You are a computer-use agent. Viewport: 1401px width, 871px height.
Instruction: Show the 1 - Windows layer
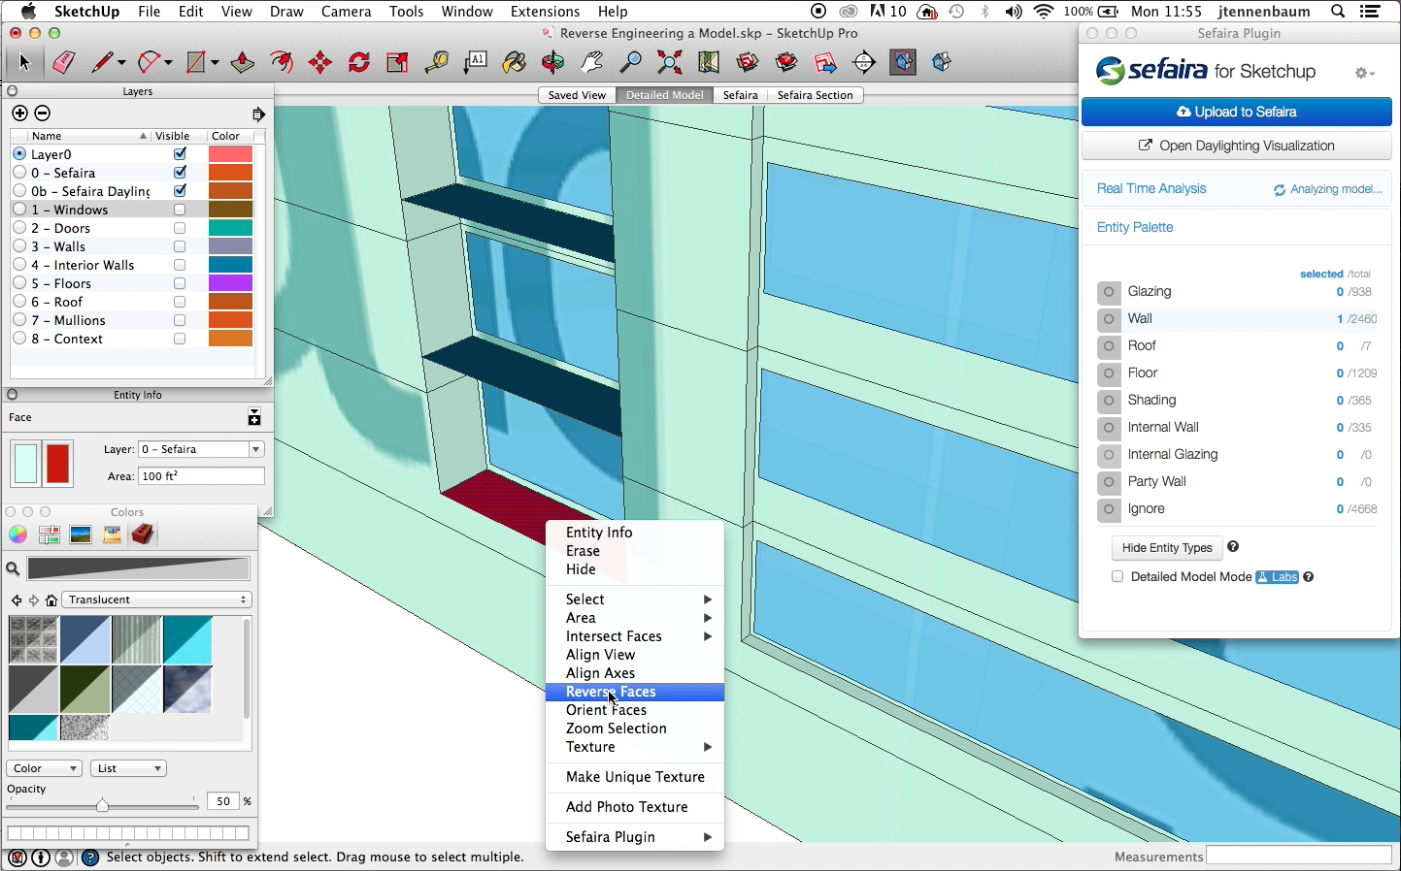(x=180, y=210)
